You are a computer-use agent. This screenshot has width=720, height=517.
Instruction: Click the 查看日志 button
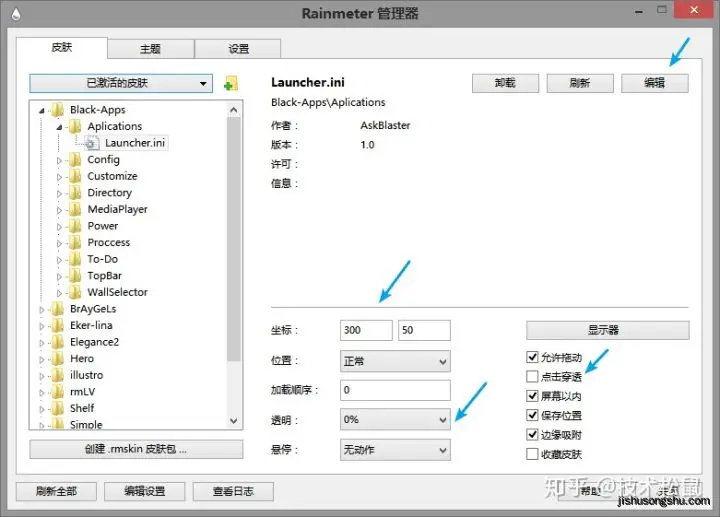[x=233, y=491]
